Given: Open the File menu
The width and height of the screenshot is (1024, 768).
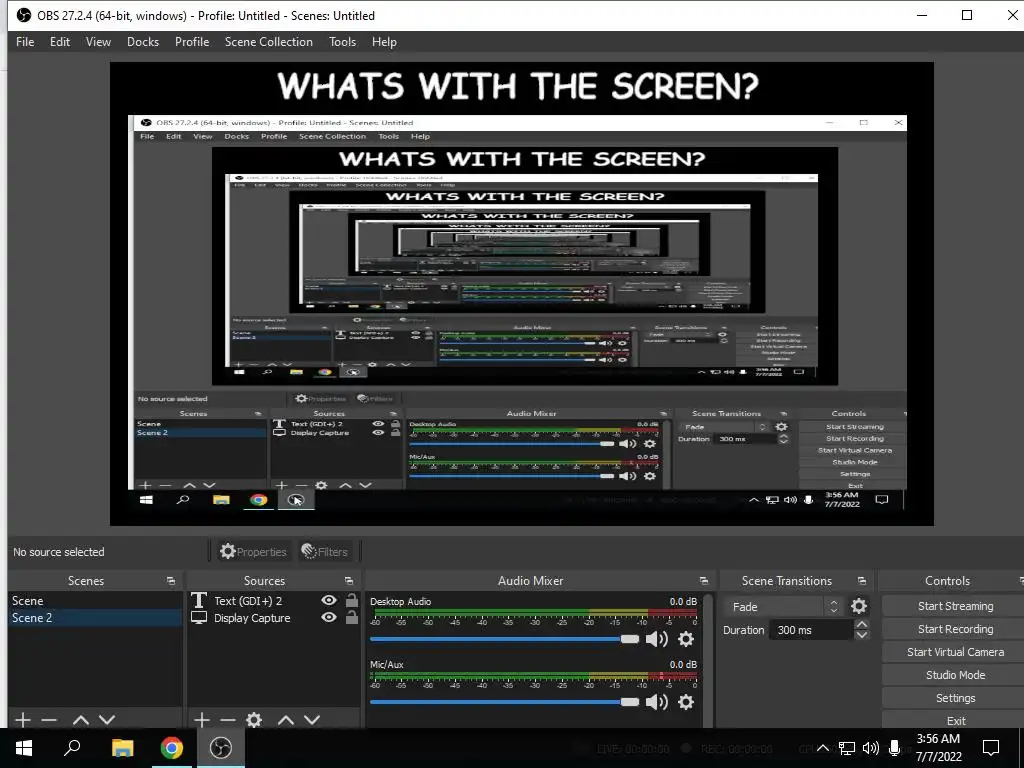Looking at the screenshot, I should pos(25,42).
